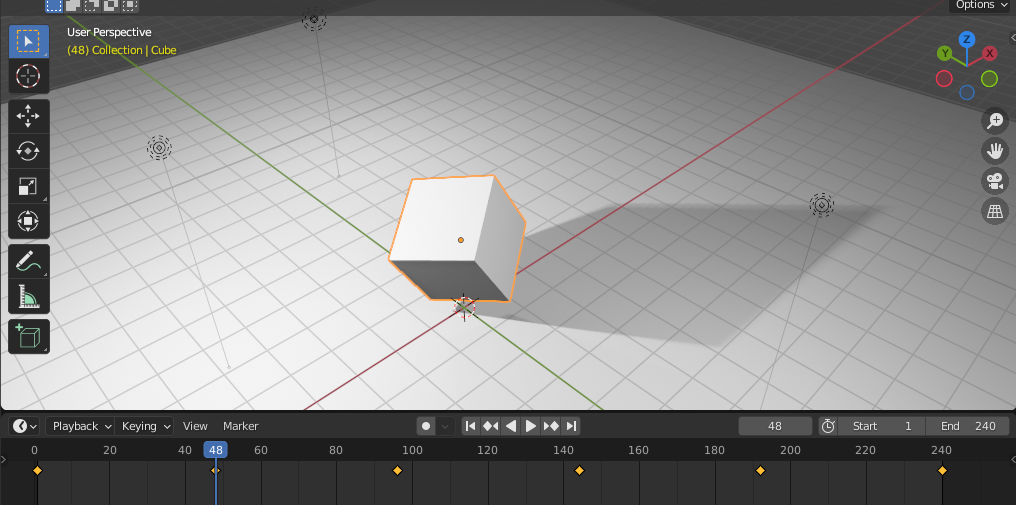Viewport: 1016px width, 505px height.
Task: Click the playhead marker labeled 48
Action: pos(216,450)
